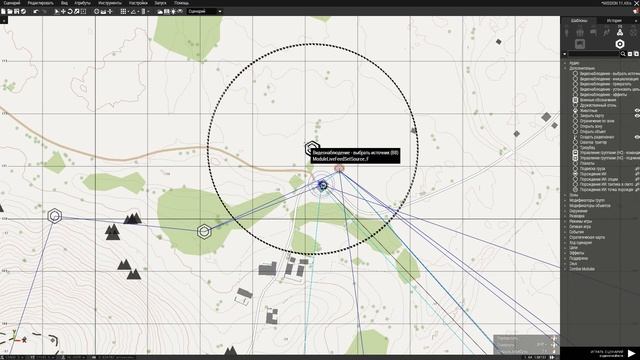This screenshot has height=360, width=640.
Task: Open the Редактировать menu
Action: tap(40, 3)
